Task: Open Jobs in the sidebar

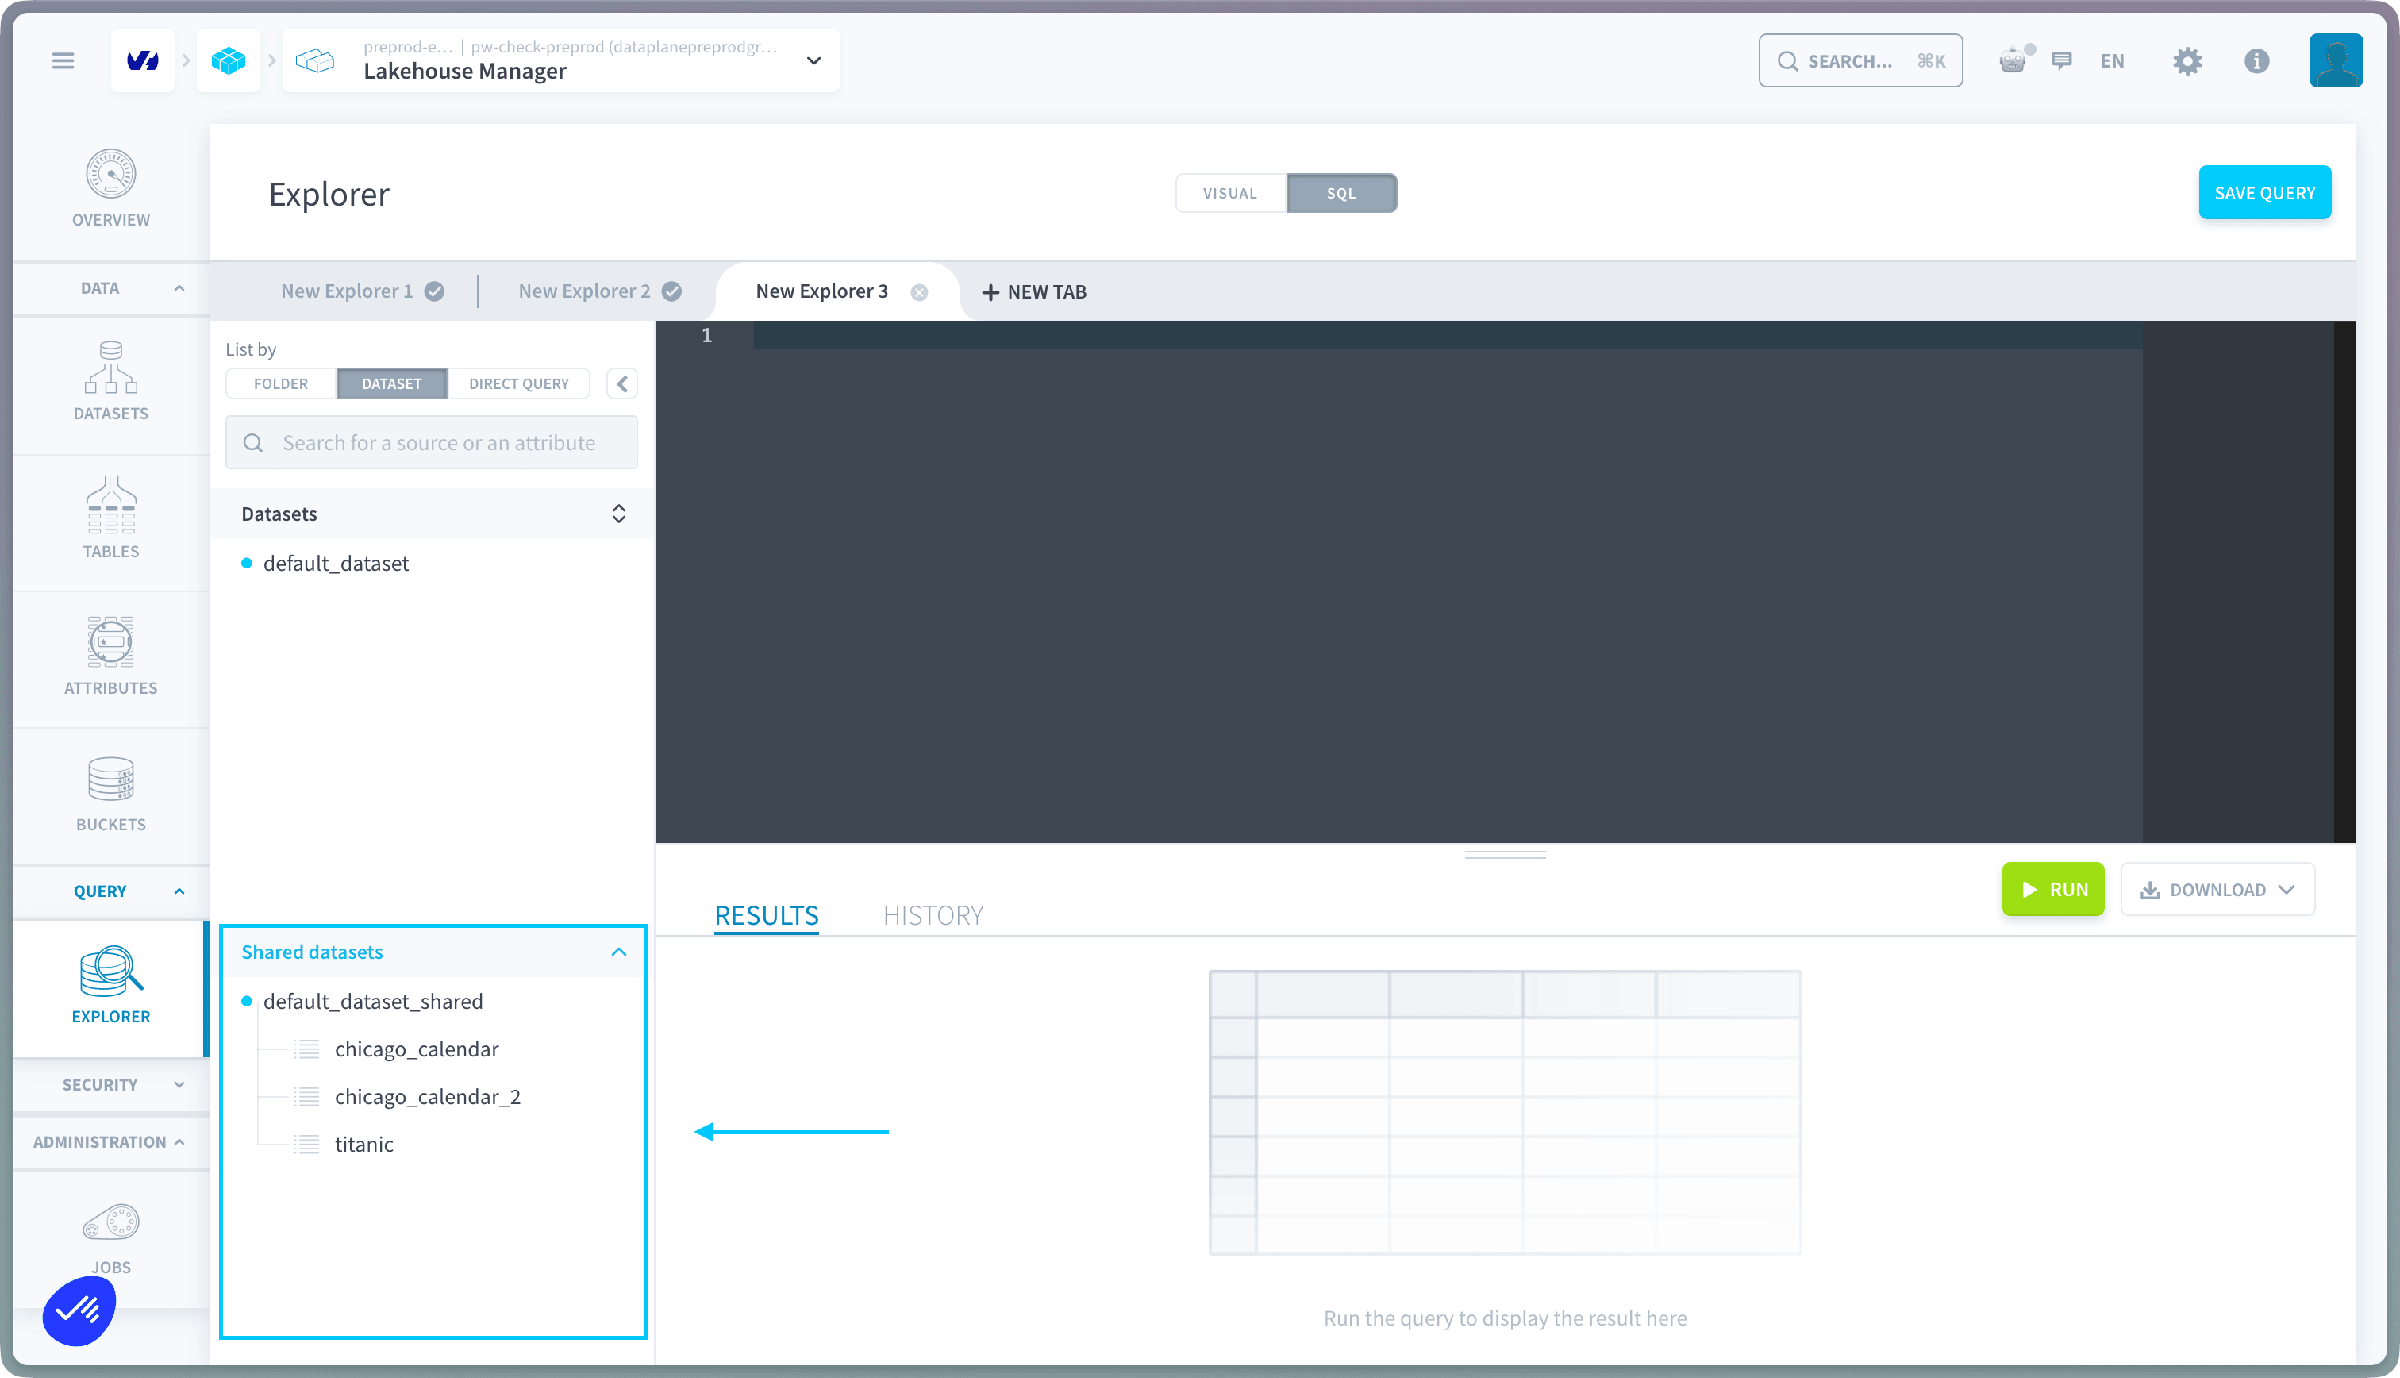Action: click(111, 1238)
